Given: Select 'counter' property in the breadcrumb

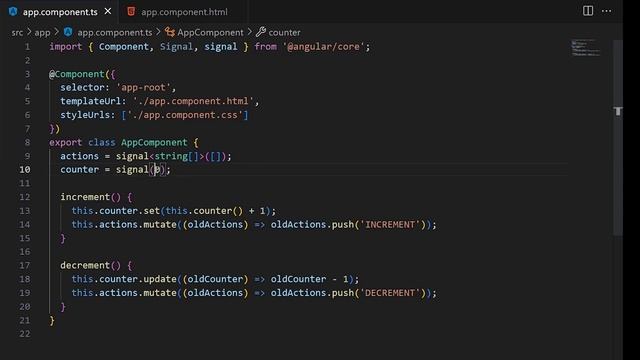Looking at the screenshot, I should pyautogui.click(x=284, y=32).
